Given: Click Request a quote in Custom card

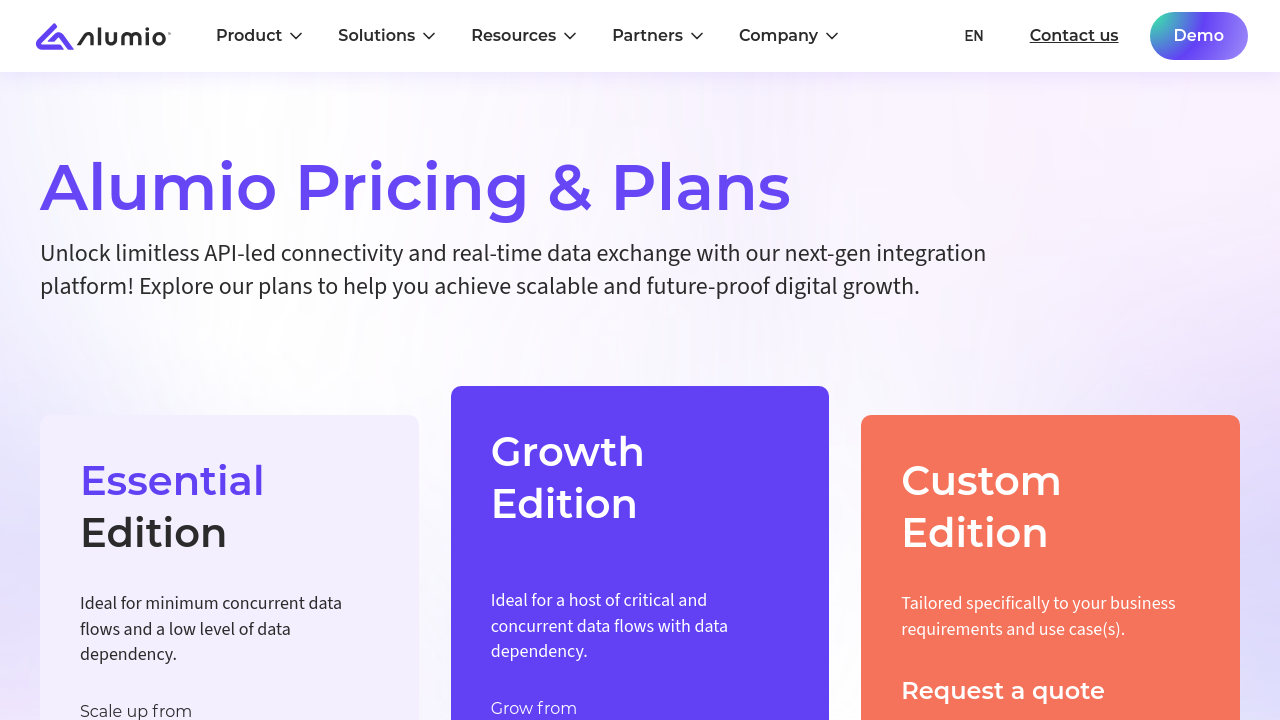Looking at the screenshot, I should click(1002, 691).
